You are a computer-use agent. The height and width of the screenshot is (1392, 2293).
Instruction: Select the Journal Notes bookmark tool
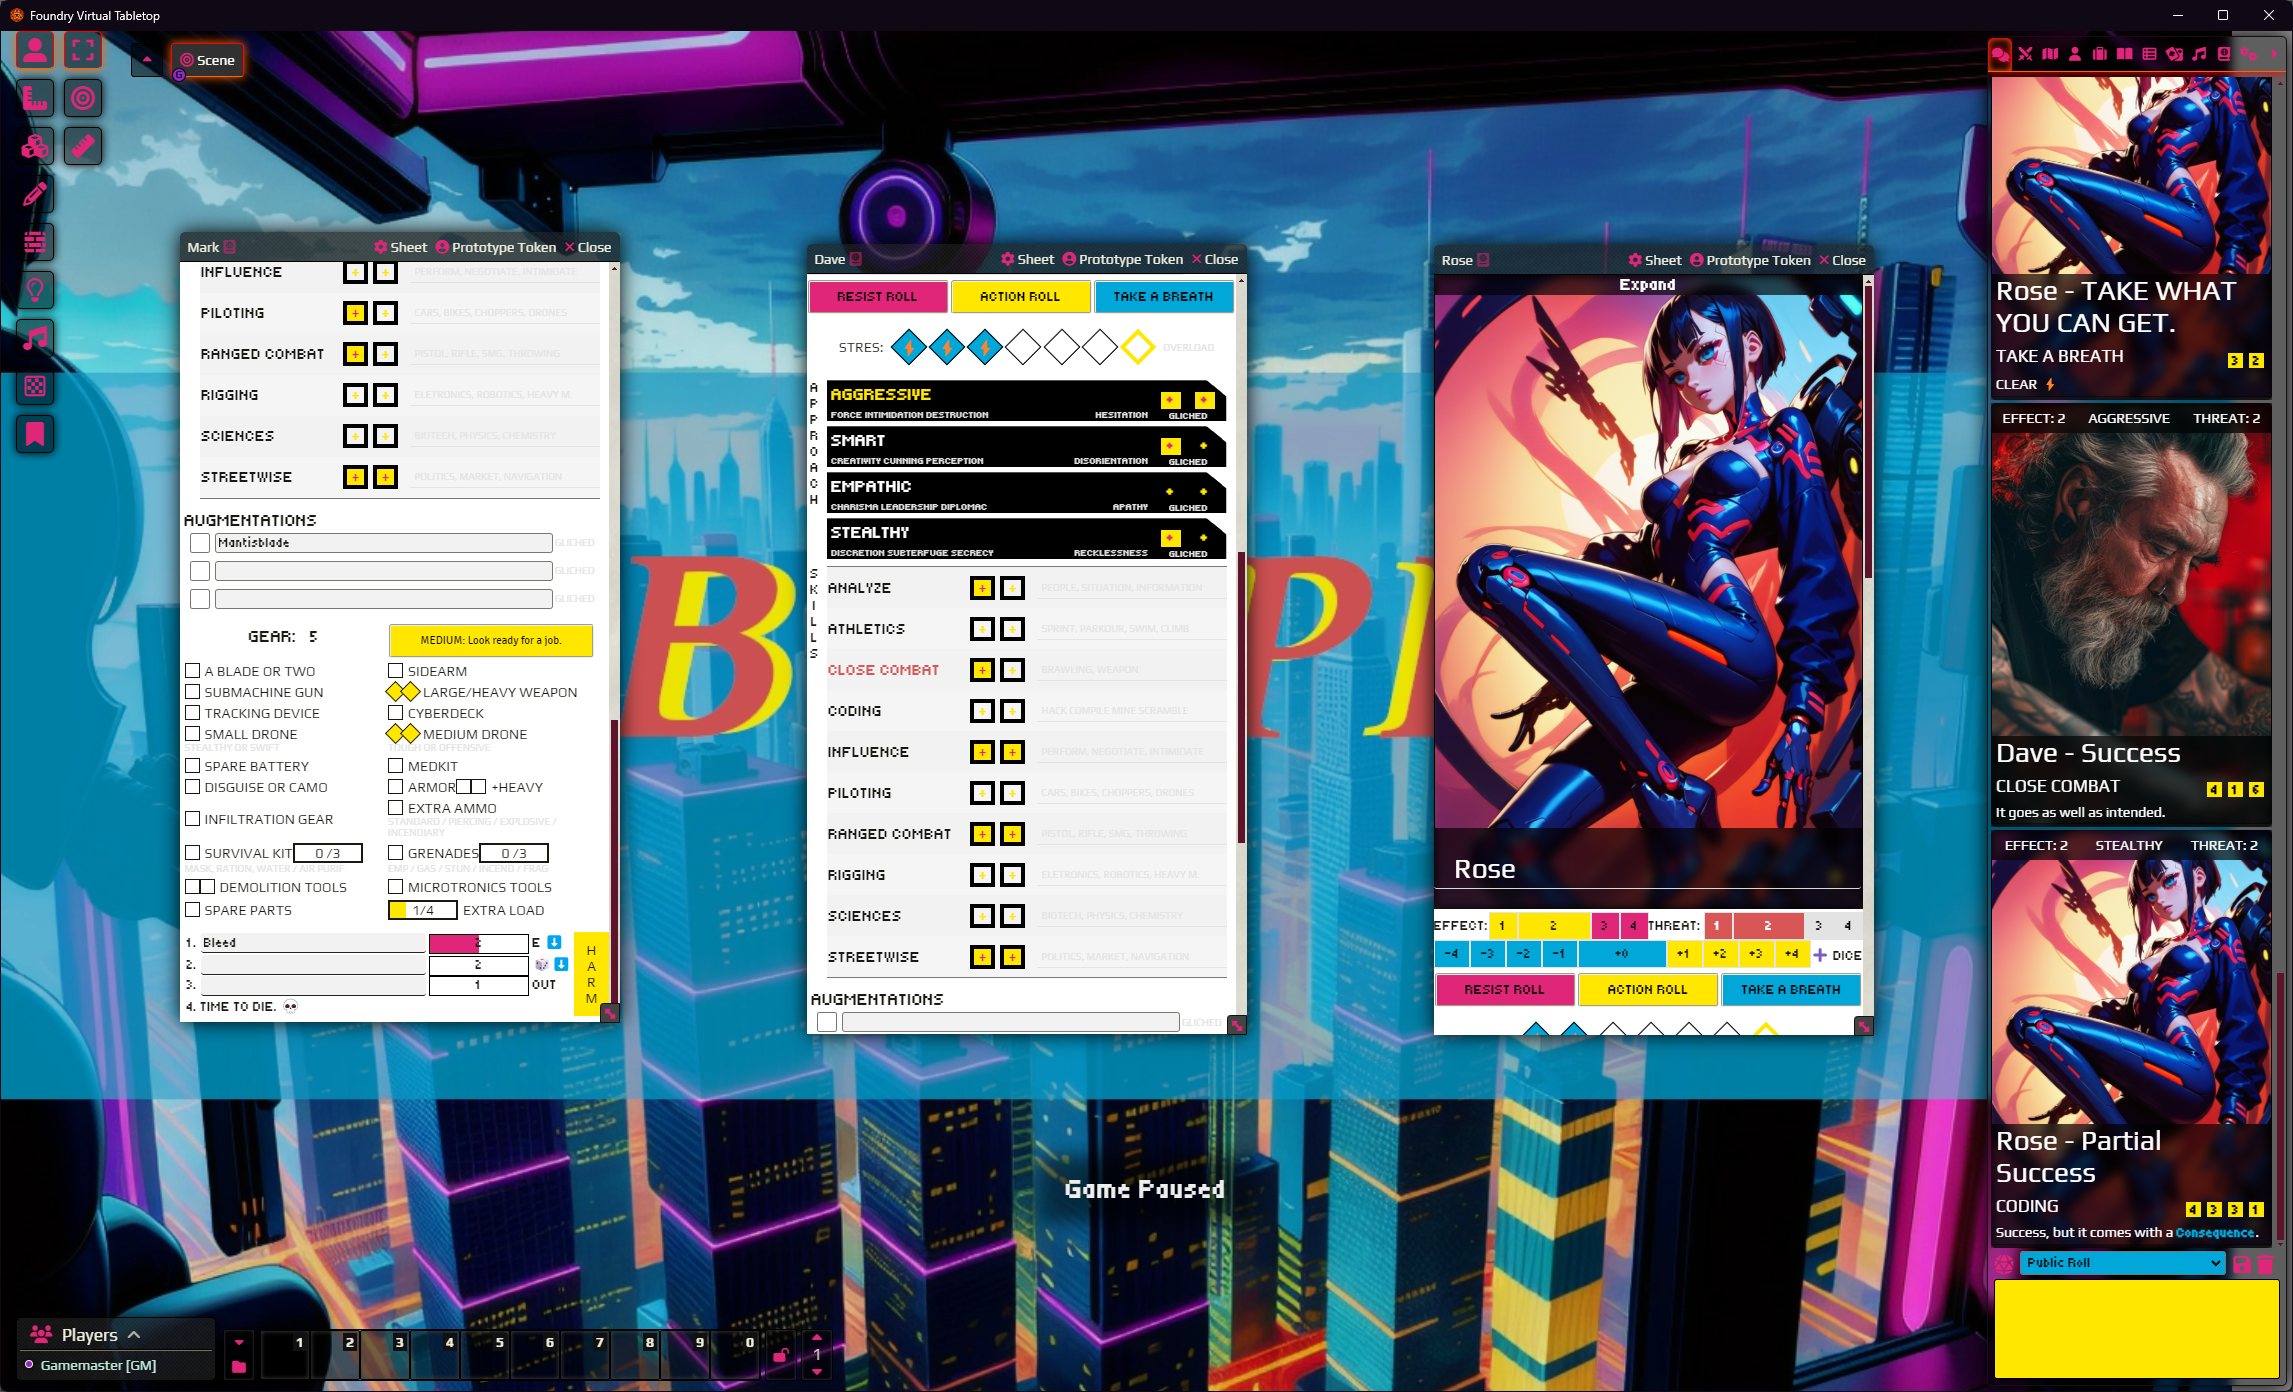coord(35,434)
